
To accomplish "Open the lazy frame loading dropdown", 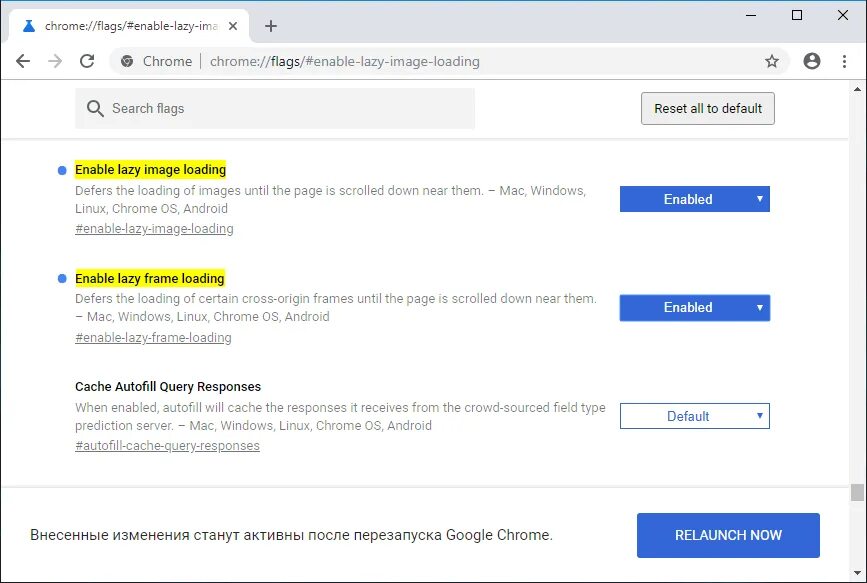I will 695,307.
